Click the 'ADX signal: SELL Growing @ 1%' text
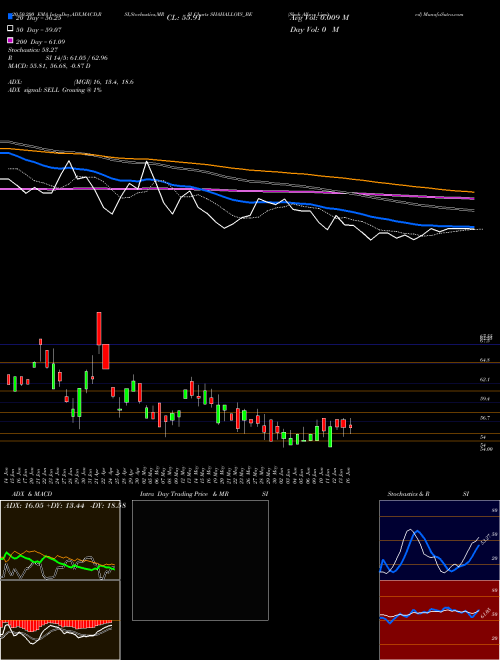The height and width of the screenshot is (660, 500). click(55, 90)
